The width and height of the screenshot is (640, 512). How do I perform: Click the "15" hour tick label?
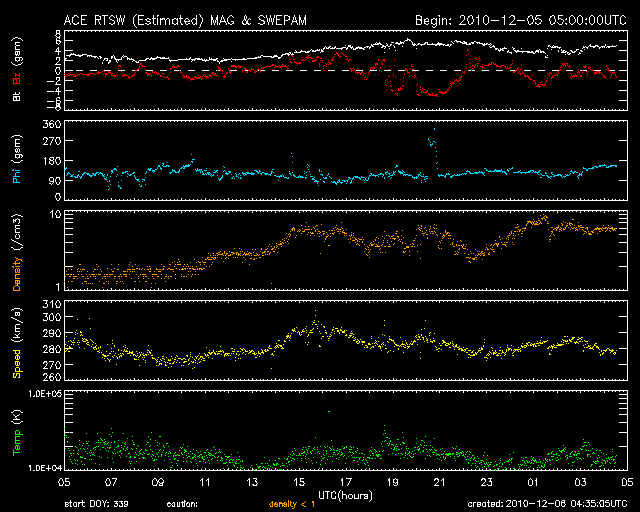tap(299, 482)
